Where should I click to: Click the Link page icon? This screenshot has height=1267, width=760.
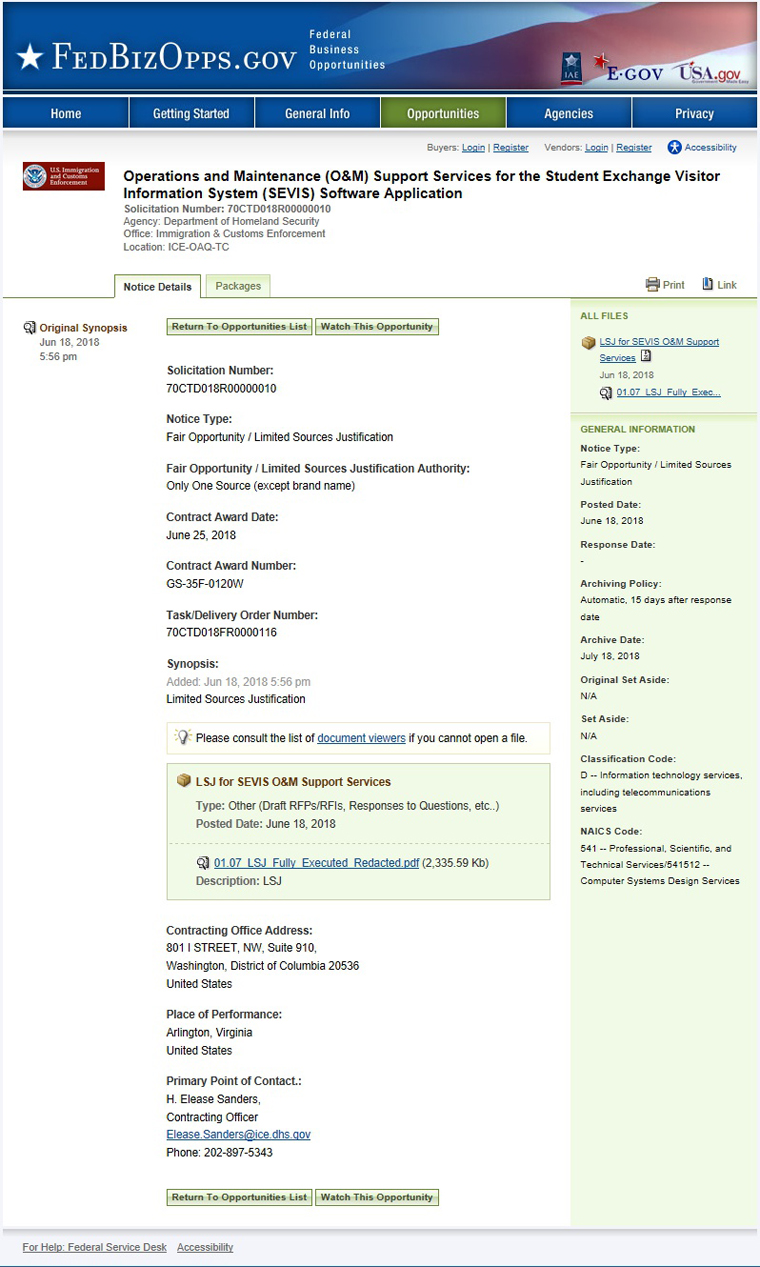pos(708,284)
